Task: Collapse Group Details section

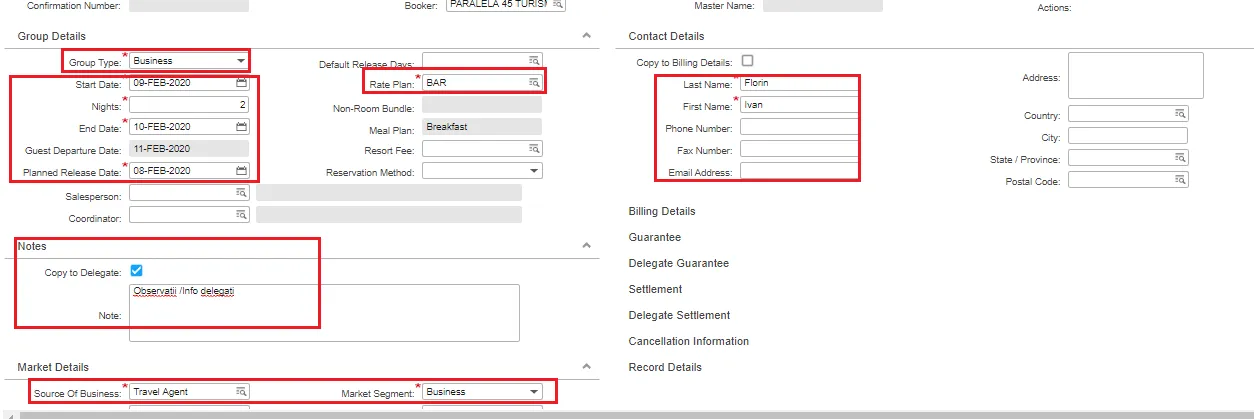Action: [587, 36]
